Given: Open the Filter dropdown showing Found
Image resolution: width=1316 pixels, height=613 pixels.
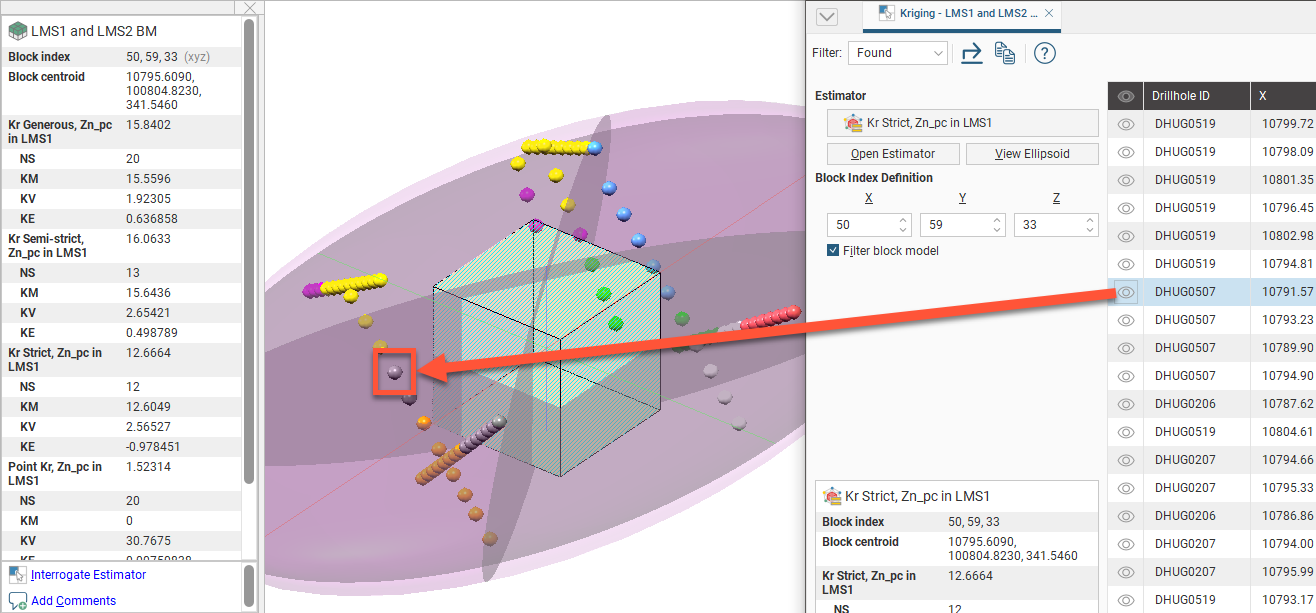Looking at the screenshot, I should point(897,53).
